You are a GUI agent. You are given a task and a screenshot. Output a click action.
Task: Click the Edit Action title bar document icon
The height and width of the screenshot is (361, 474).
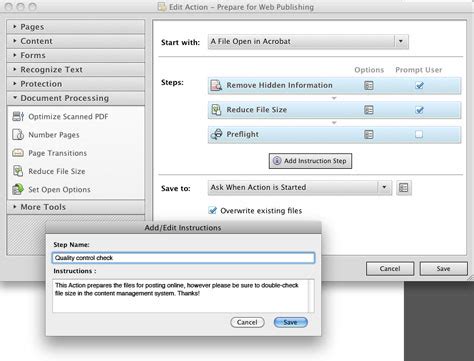pyautogui.click(x=162, y=7)
